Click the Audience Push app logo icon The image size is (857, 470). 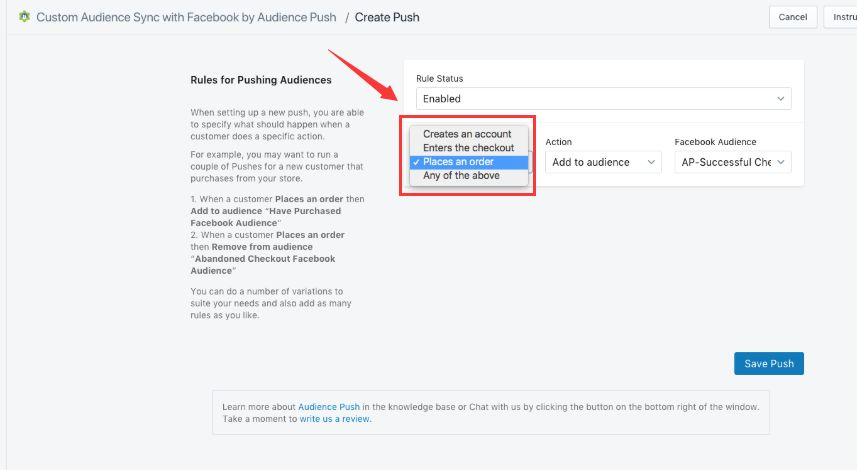(25, 17)
